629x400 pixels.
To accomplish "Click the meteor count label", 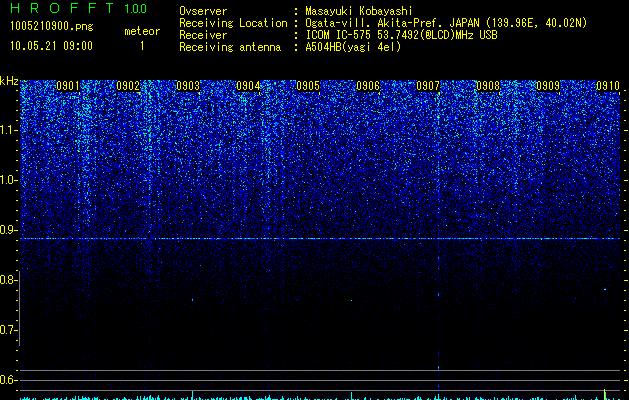I will [x=142, y=31].
